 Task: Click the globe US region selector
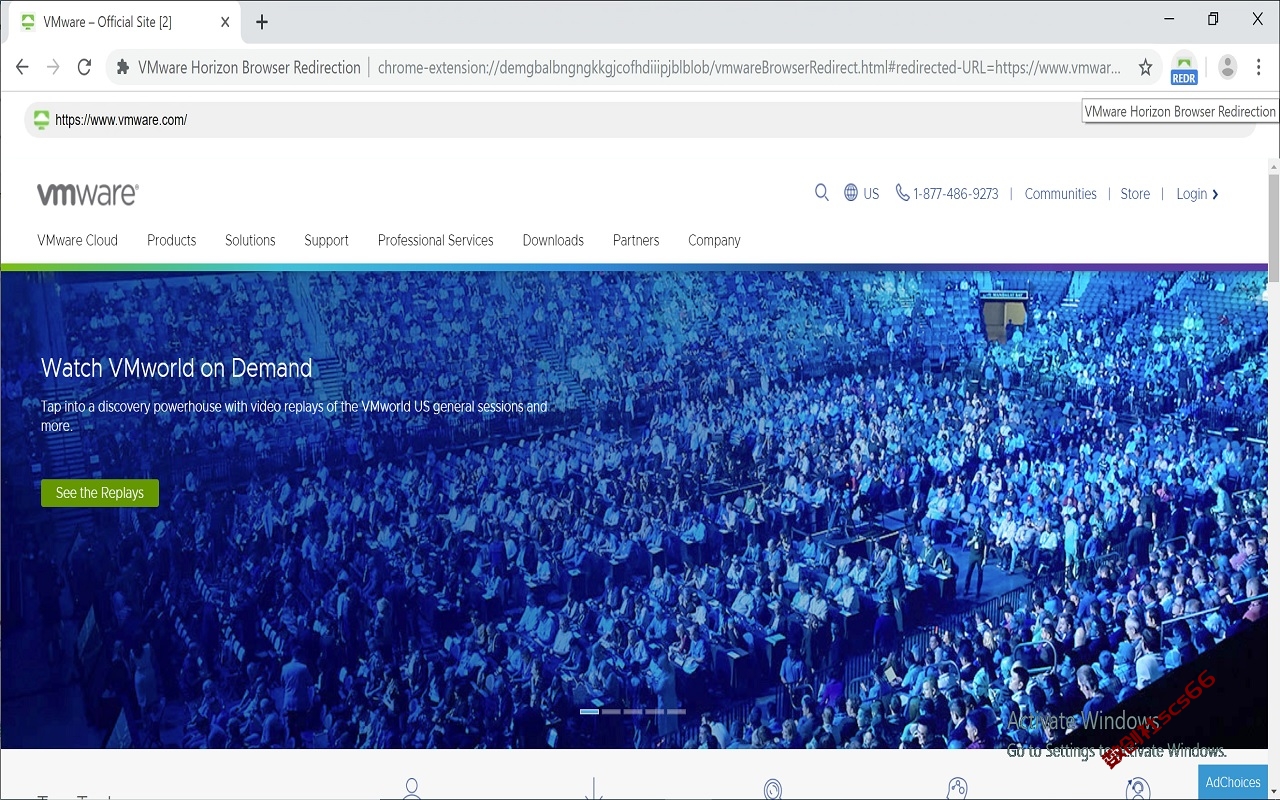861,193
